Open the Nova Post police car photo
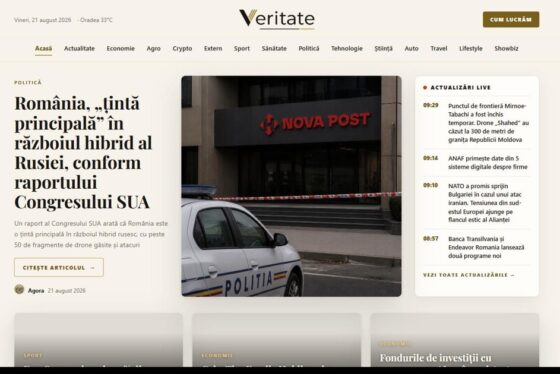This screenshot has height=374, width=560. point(291,186)
